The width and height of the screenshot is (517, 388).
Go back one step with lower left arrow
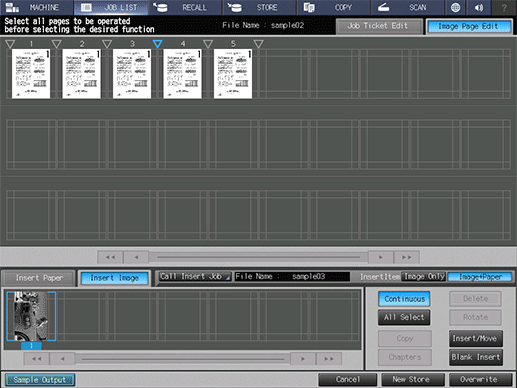[x=63, y=359]
